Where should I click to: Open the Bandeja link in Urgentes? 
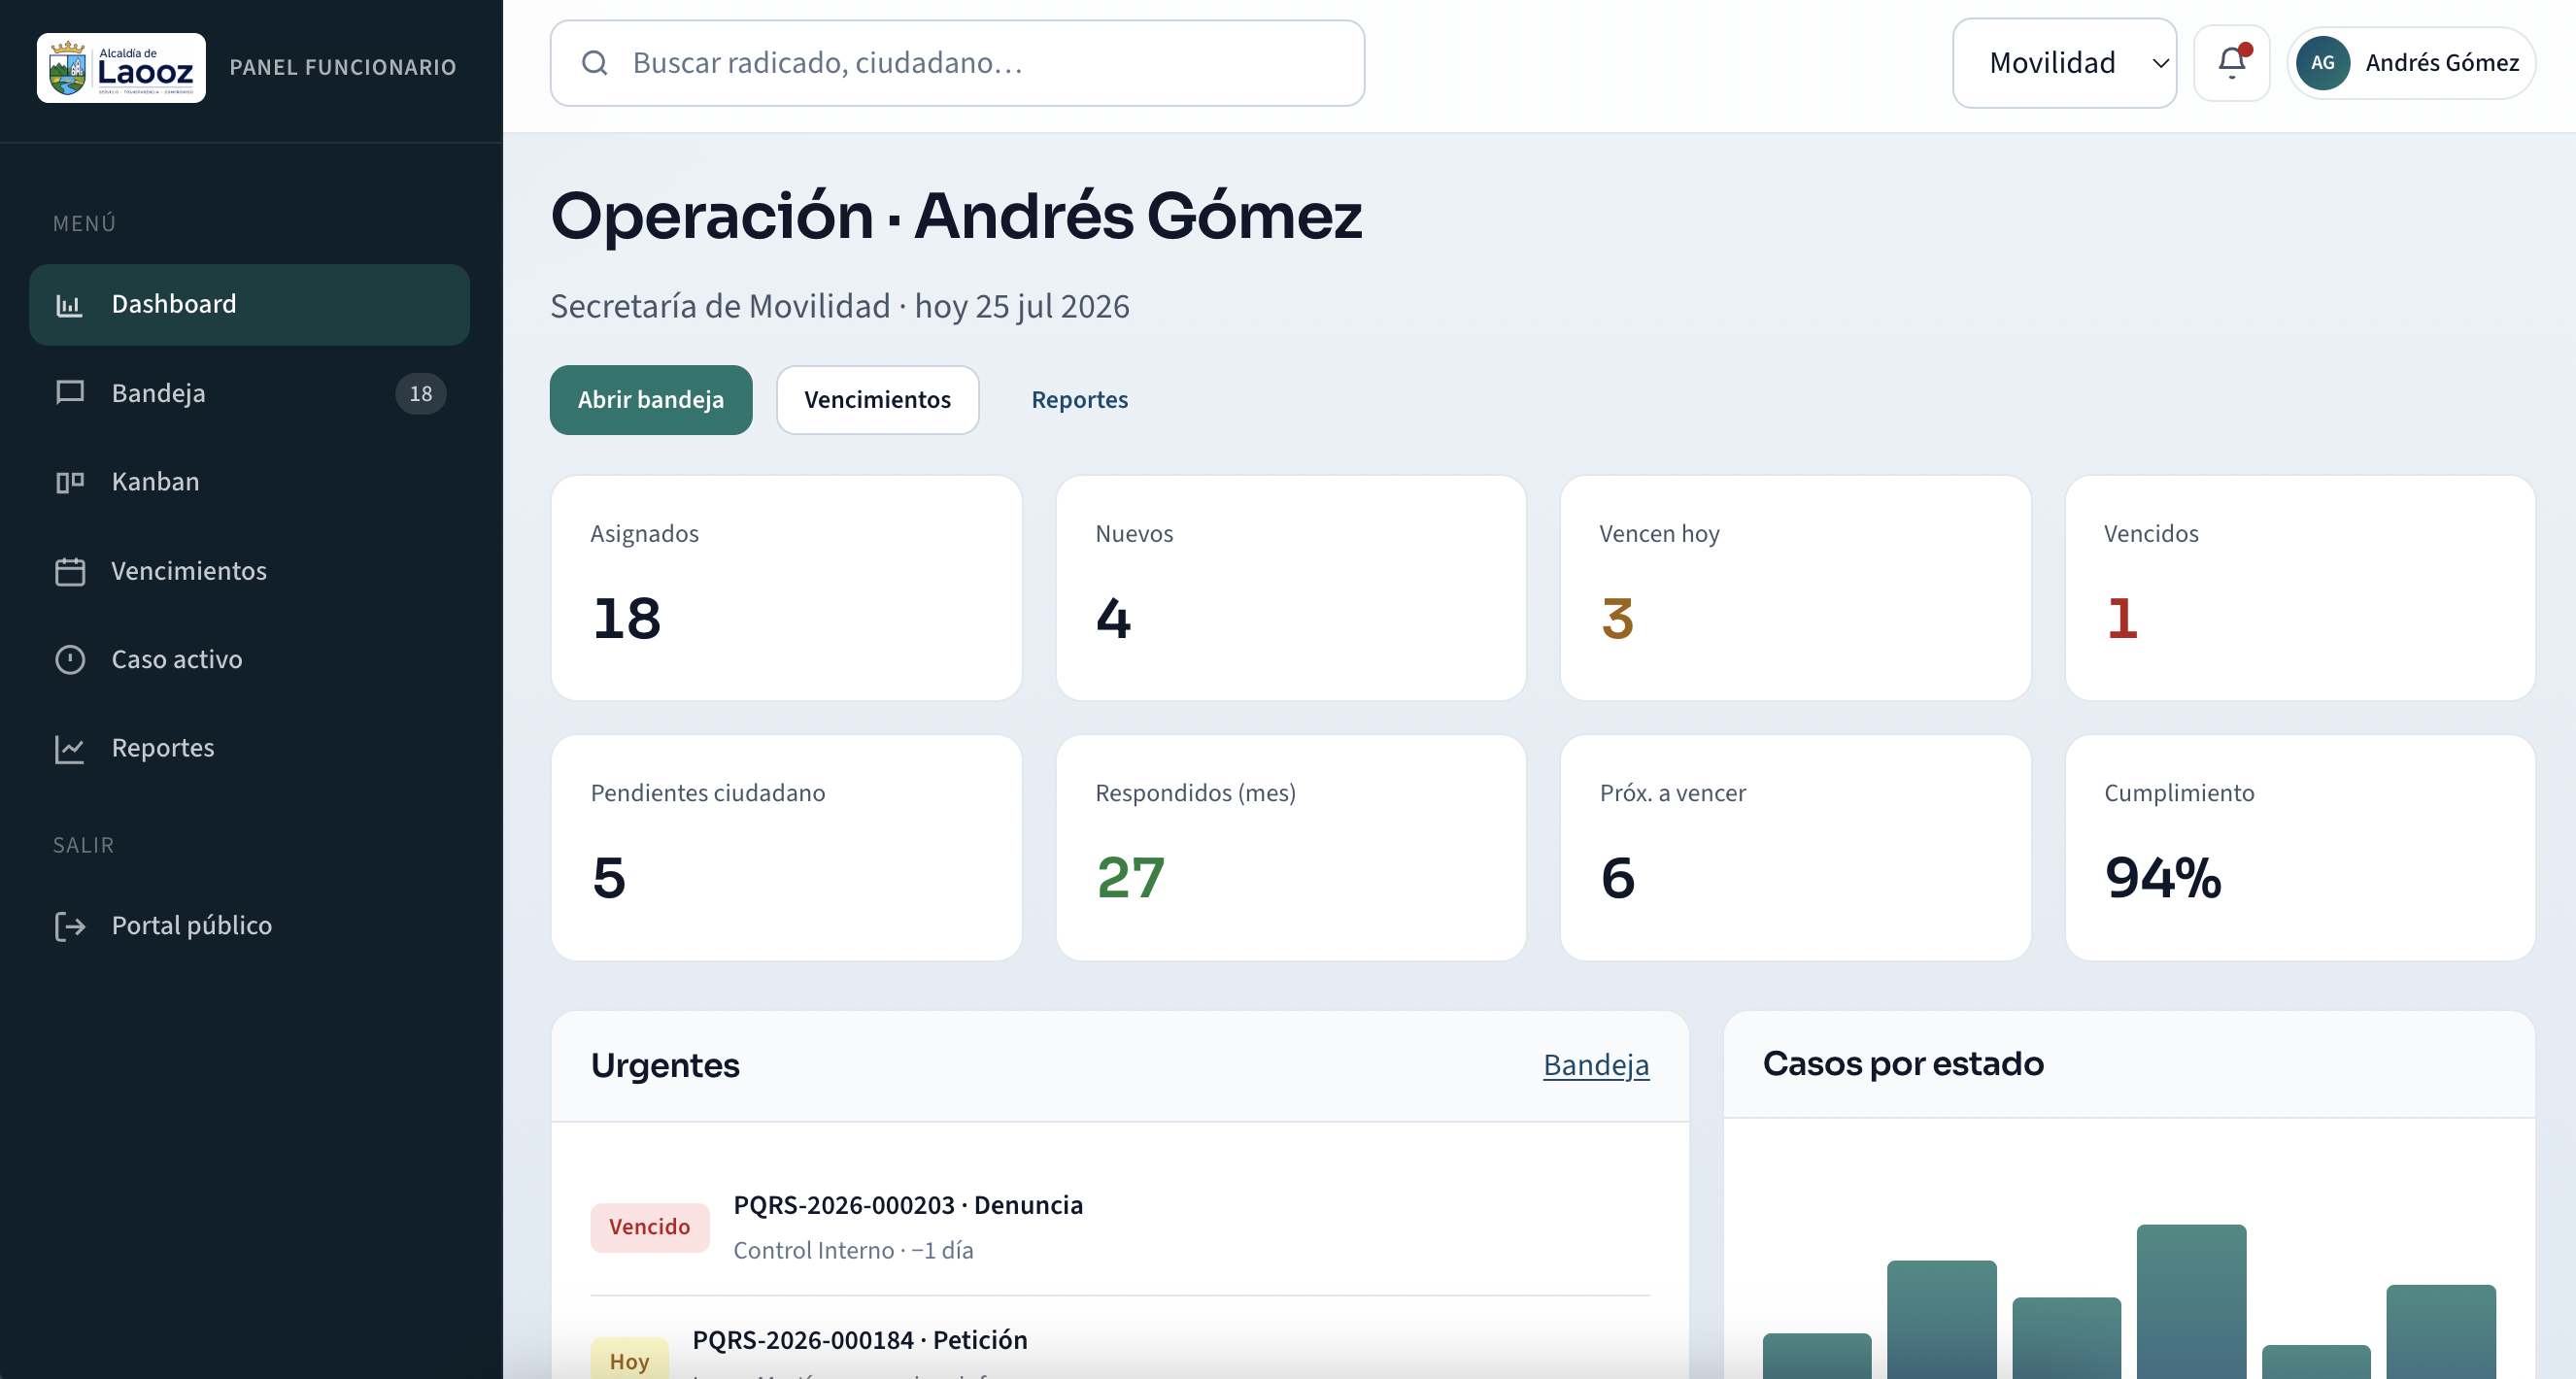click(1596, 1065)
